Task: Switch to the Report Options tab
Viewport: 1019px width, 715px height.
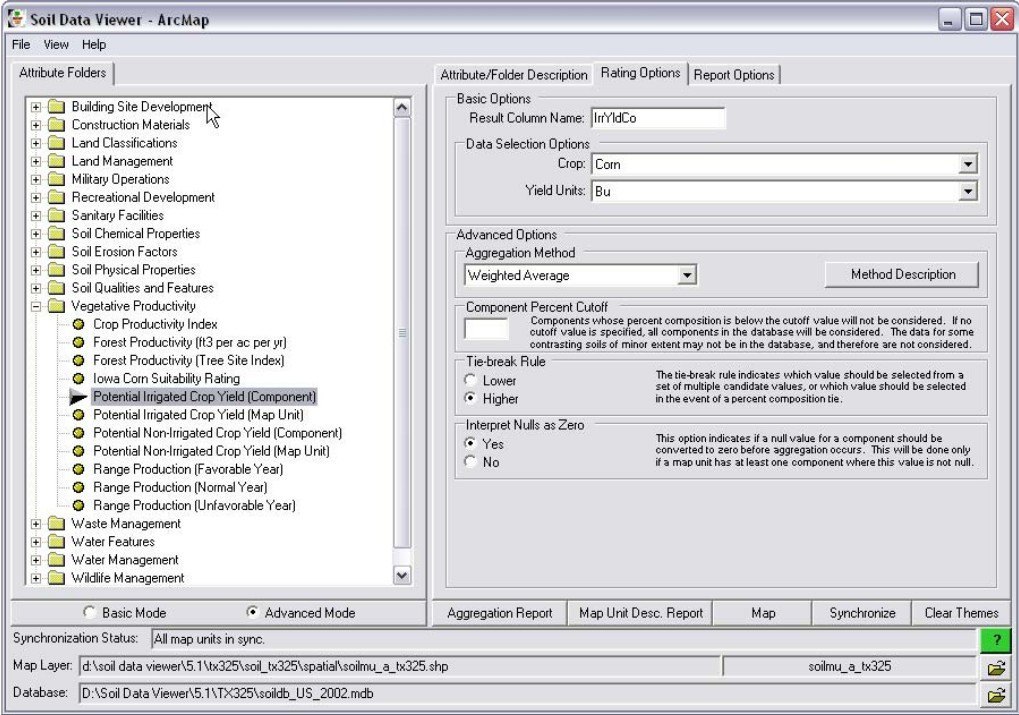Action: pyautogui.click(x=735, y=73)
